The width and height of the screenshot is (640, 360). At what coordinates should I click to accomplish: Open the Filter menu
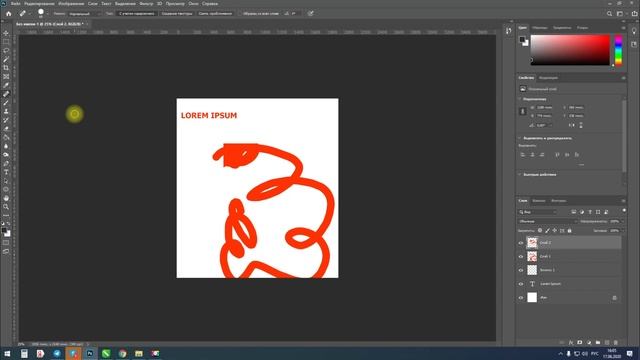(x=146, y=3)
